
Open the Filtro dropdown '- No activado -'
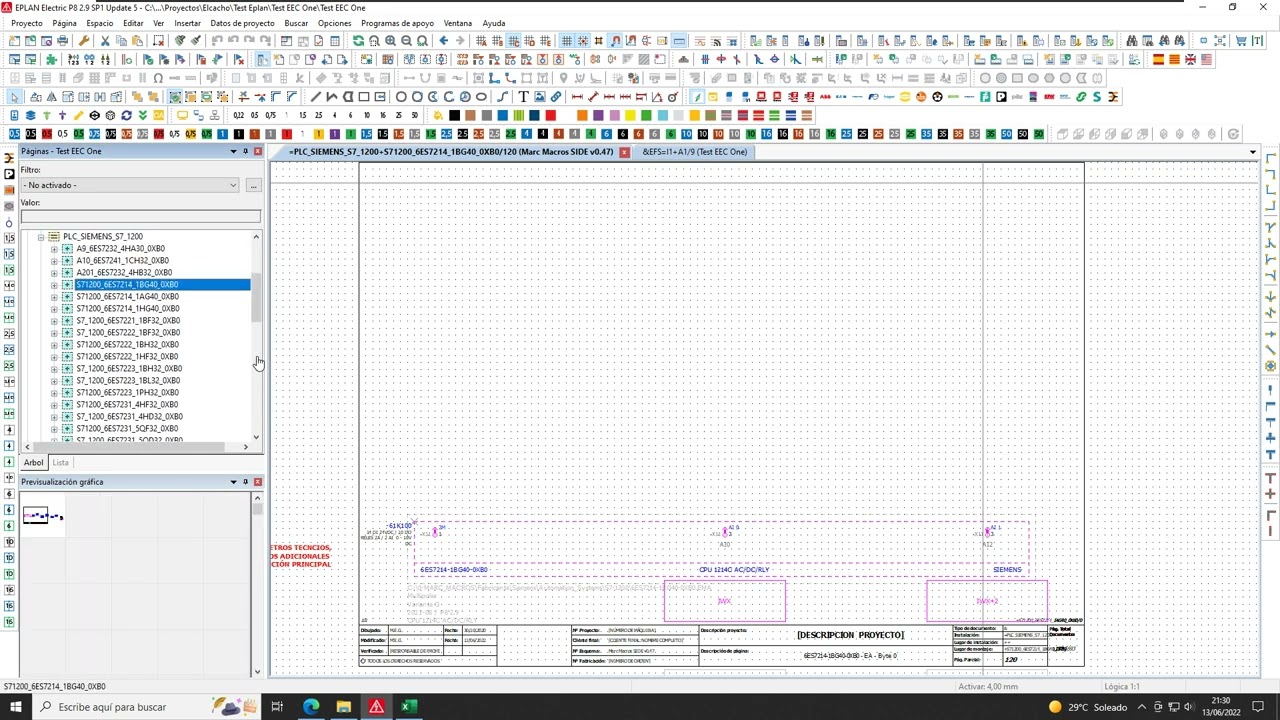(130, 185)
